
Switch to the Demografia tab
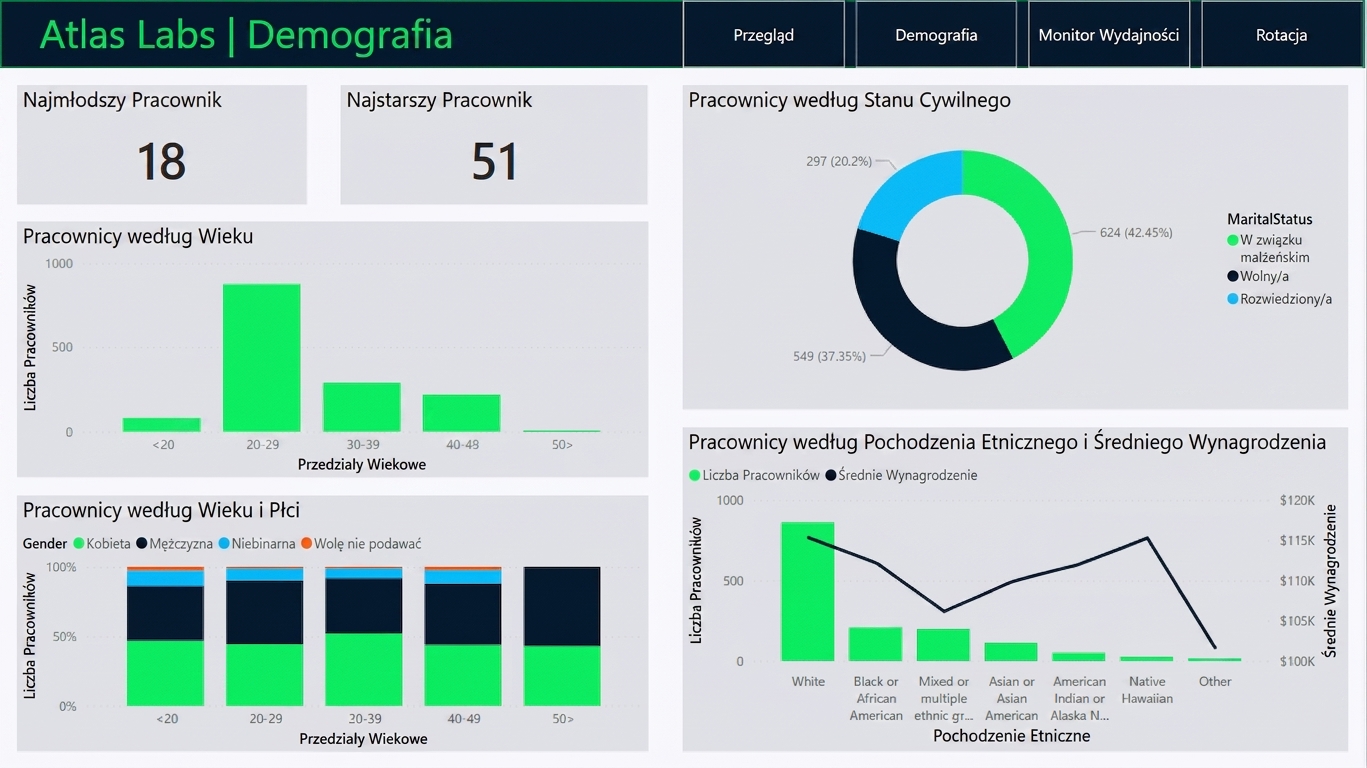tap(936, 35)
